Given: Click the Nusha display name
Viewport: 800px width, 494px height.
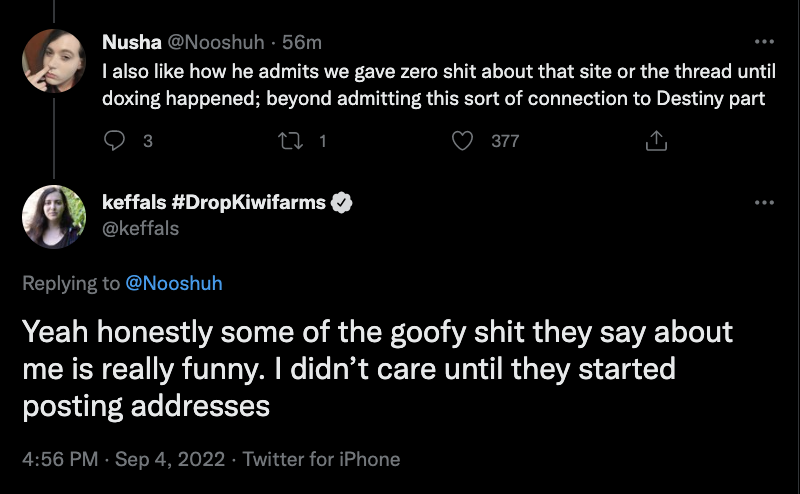Looking at the screenshot, I should point(132,42).
